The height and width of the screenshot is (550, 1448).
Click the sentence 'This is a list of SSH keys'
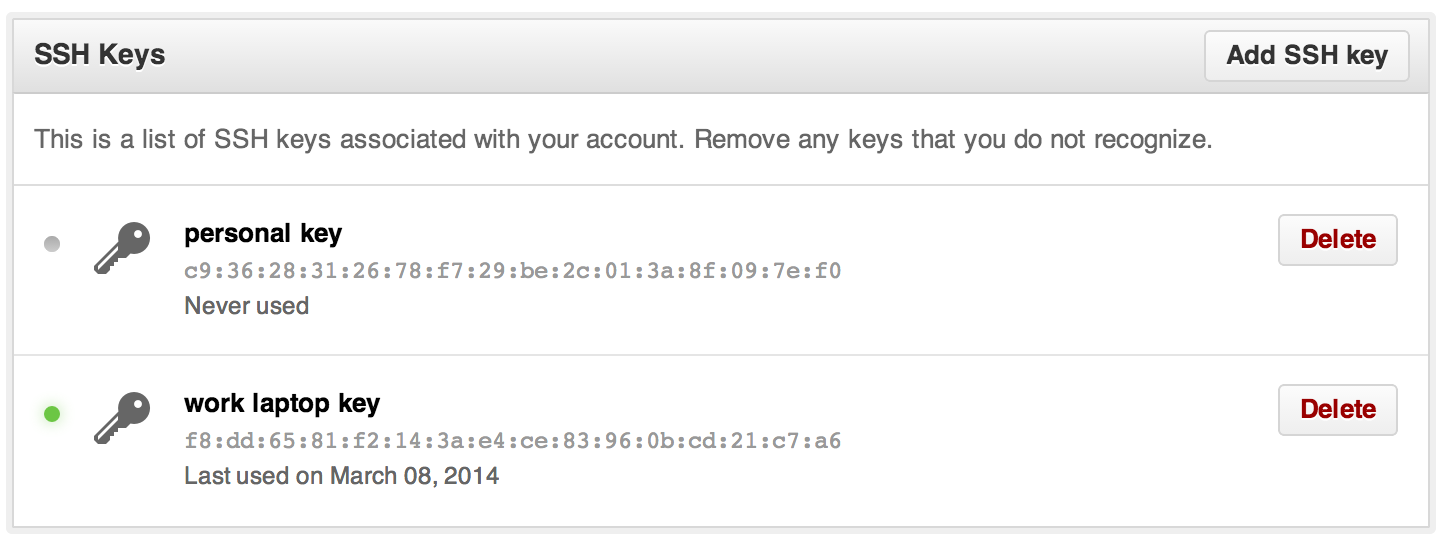pos(182,139)
